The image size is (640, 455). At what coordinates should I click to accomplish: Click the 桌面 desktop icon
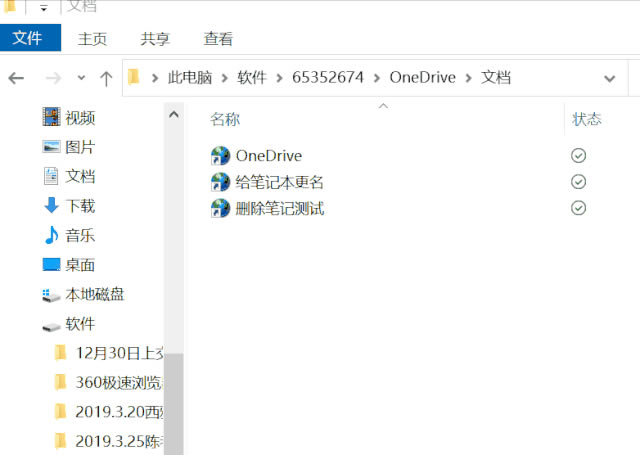click(51, 264)
